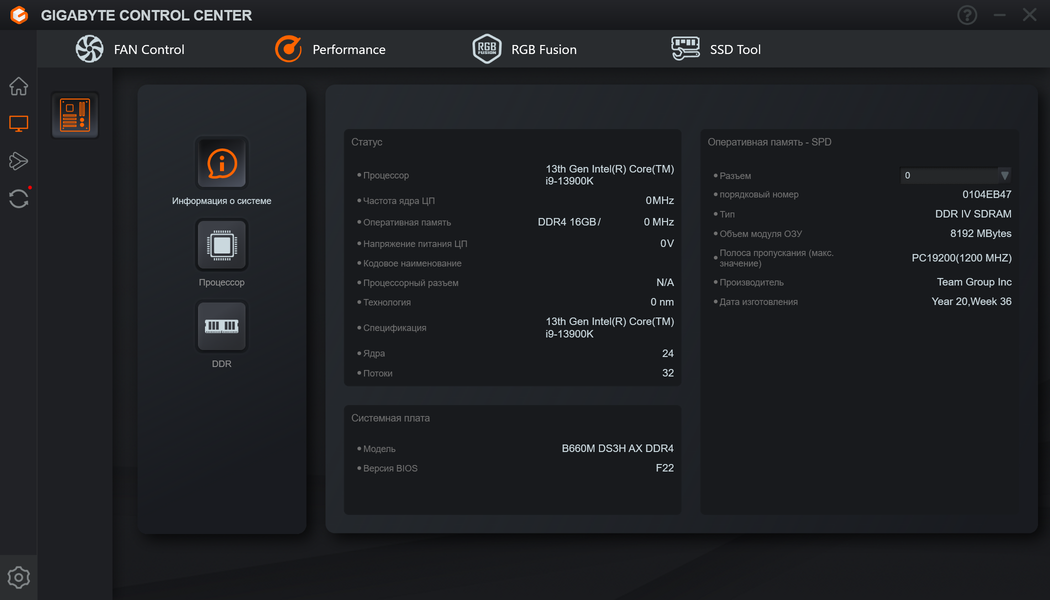This screenshot has height=600, width=1050.
Task: Open the Performance gauge icon
Action: [289, 49]
